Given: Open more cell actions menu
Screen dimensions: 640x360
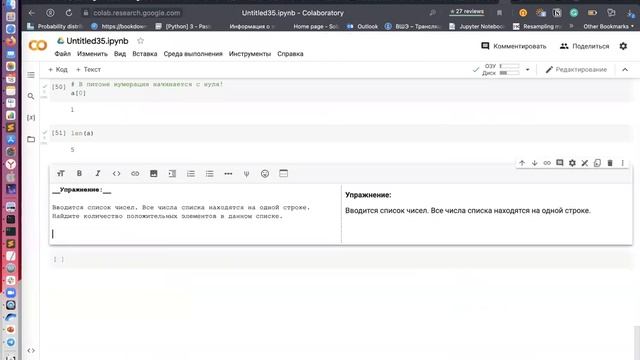Looking at the screenshot, I should [x=622, y=163].
